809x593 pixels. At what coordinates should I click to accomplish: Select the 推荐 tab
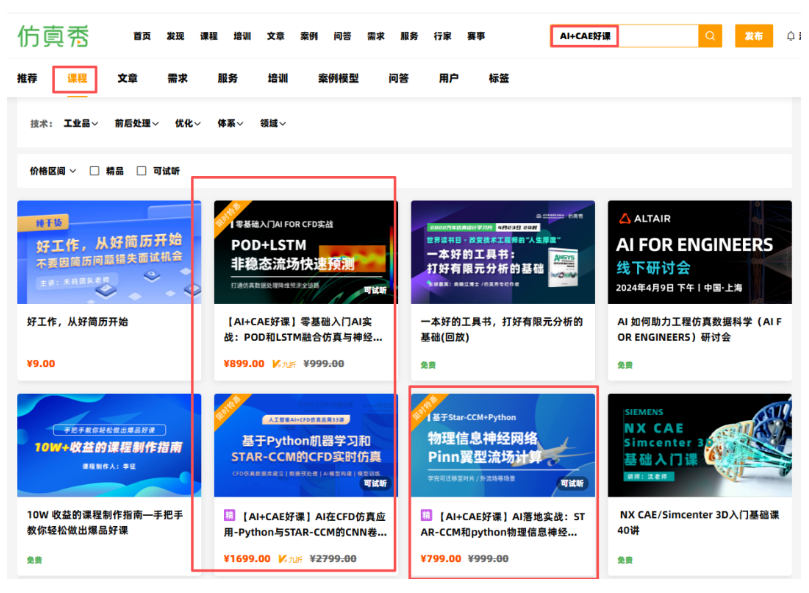tap(27, 78)
